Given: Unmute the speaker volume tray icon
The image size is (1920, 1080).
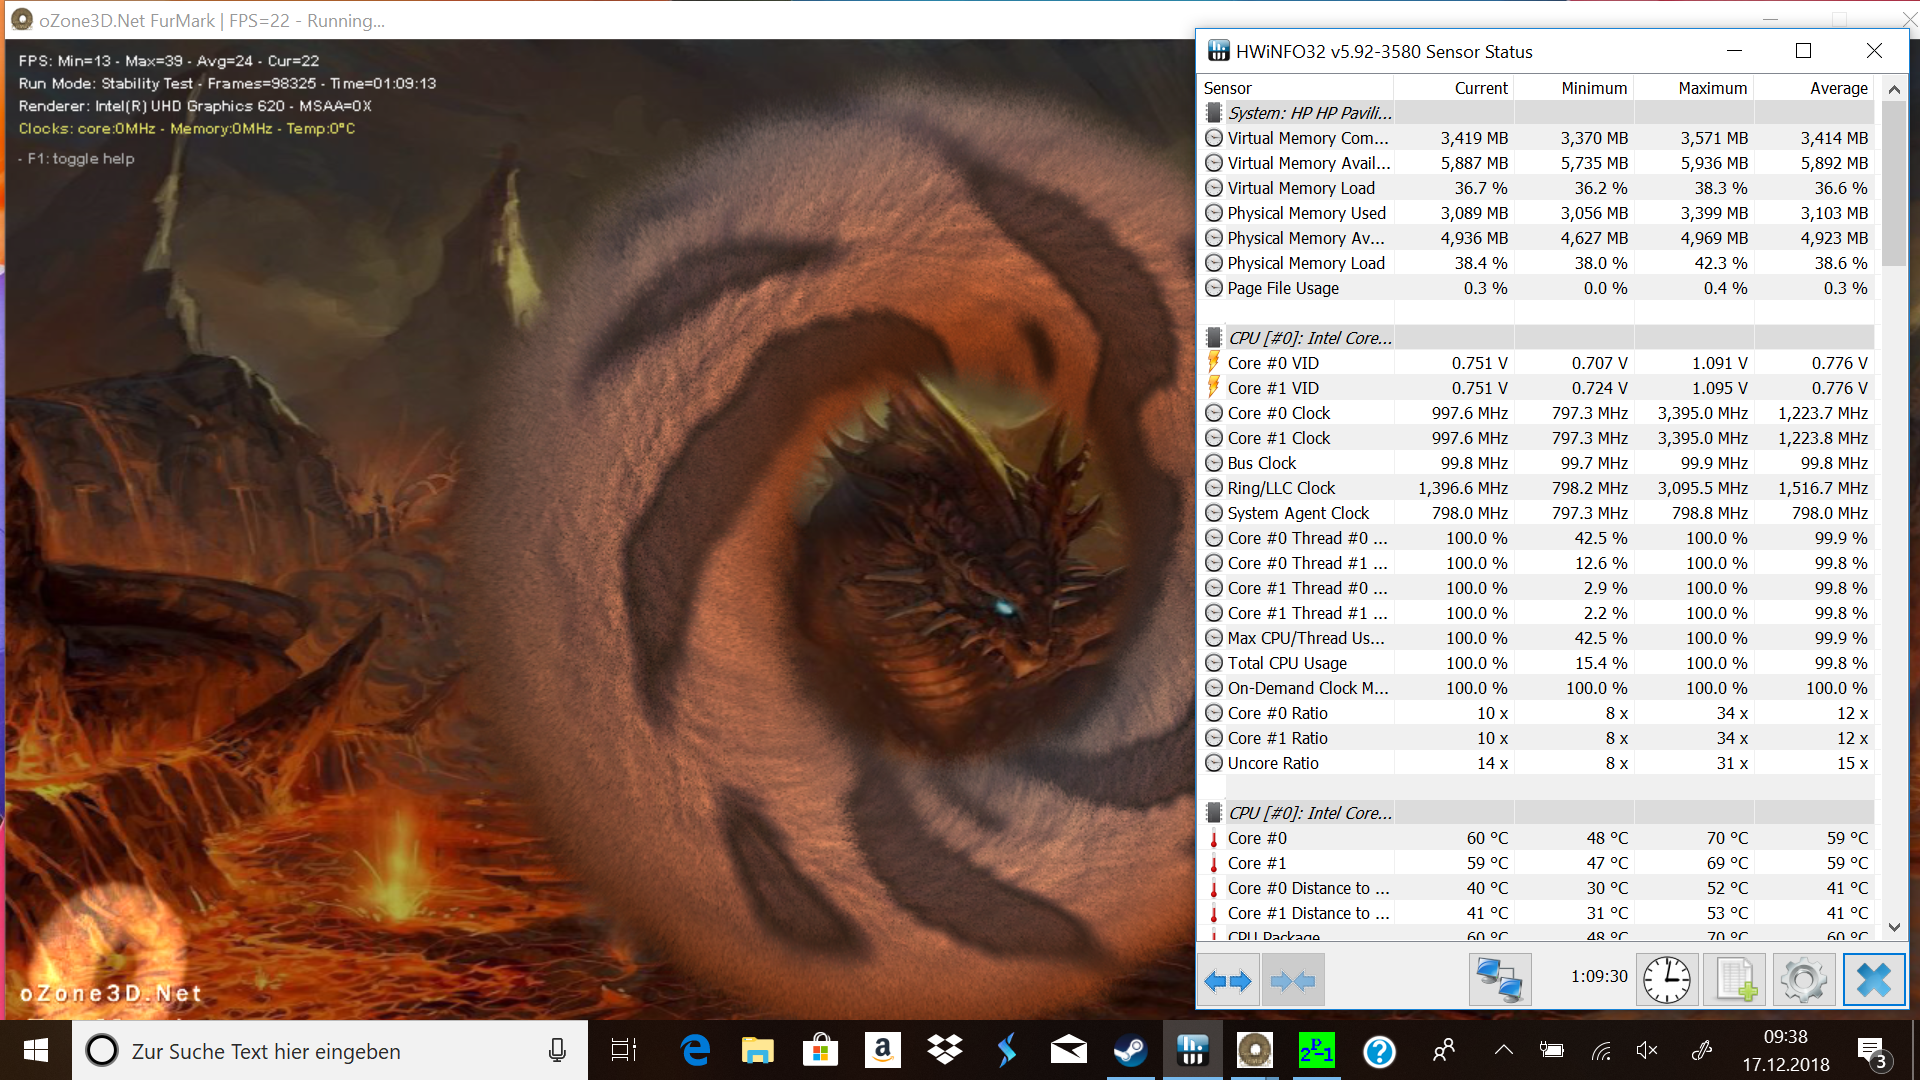Looking at the screenshot, I should (x=1646, y=1050).
